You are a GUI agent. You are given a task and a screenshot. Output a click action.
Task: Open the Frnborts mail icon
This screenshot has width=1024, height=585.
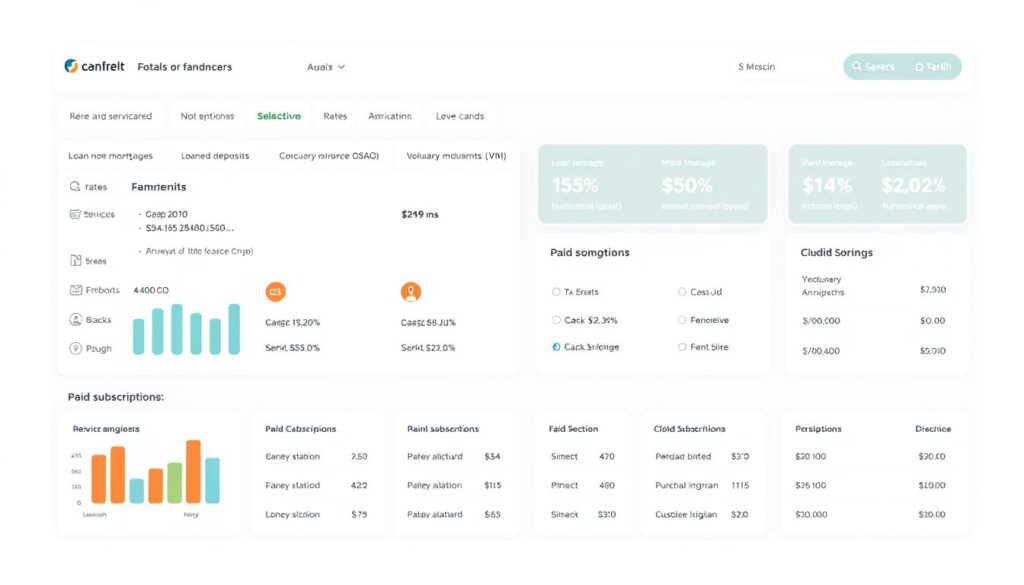click(75, 290)
